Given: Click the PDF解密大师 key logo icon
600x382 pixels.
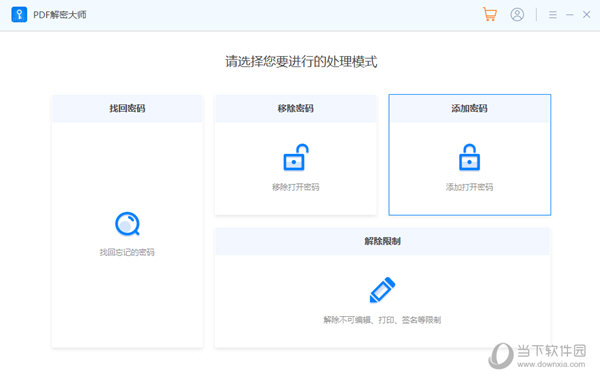Looking at the screenshot, I should [19, 15].
